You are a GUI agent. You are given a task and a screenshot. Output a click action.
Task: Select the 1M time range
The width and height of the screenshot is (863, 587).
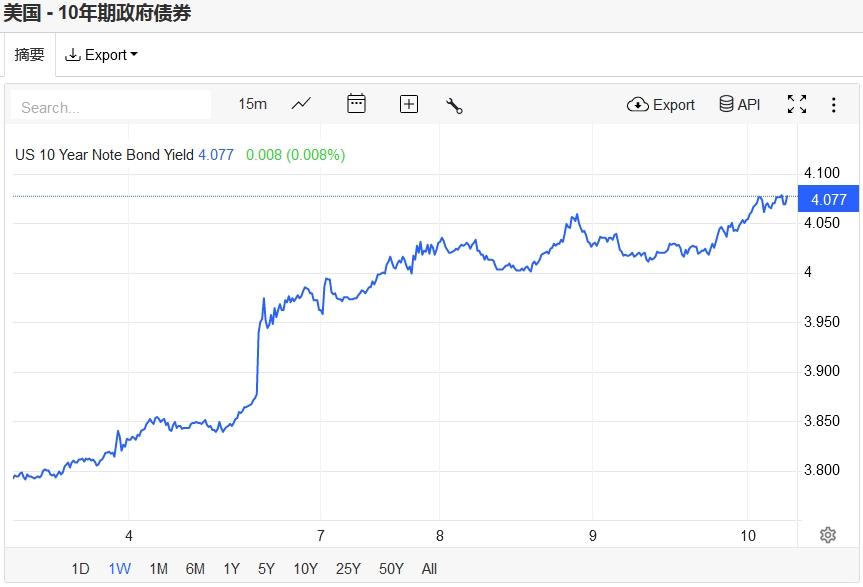click(158, 569)
